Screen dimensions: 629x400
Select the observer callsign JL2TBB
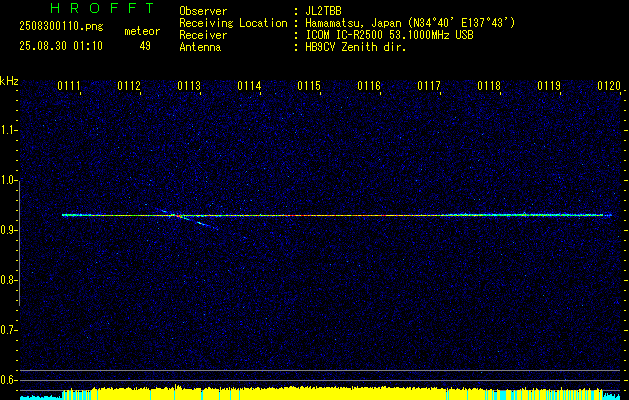(x=323, y=11)
